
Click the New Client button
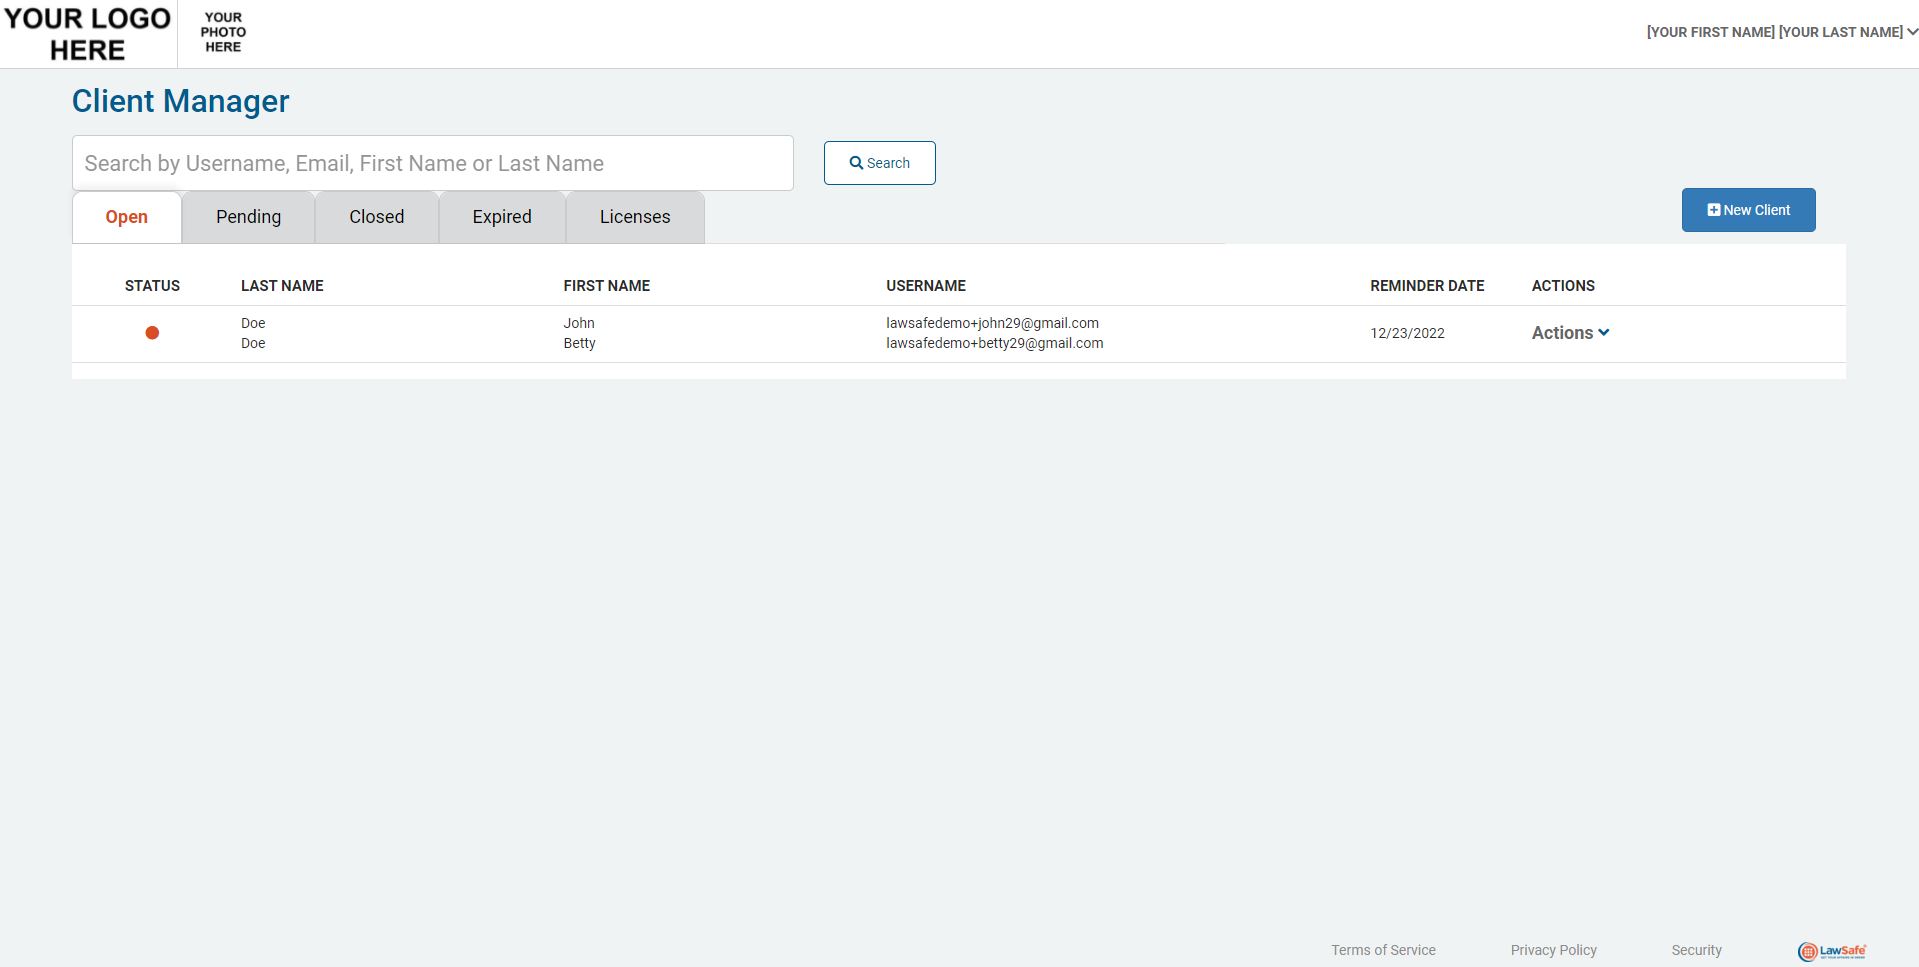coord(1748,209)
